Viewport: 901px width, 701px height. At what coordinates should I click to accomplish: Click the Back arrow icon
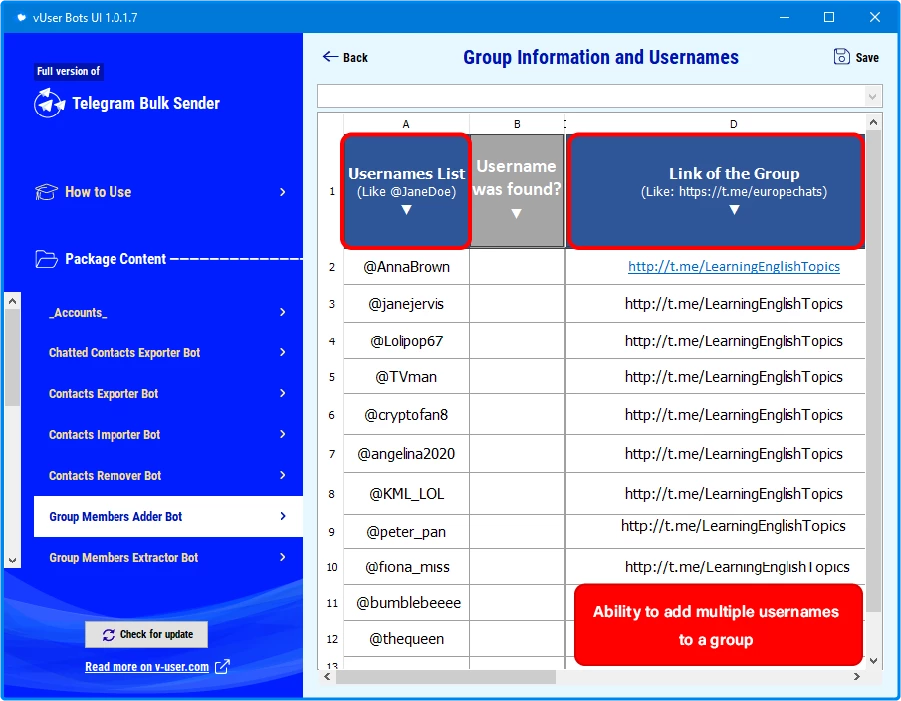(x=330, y=56)
